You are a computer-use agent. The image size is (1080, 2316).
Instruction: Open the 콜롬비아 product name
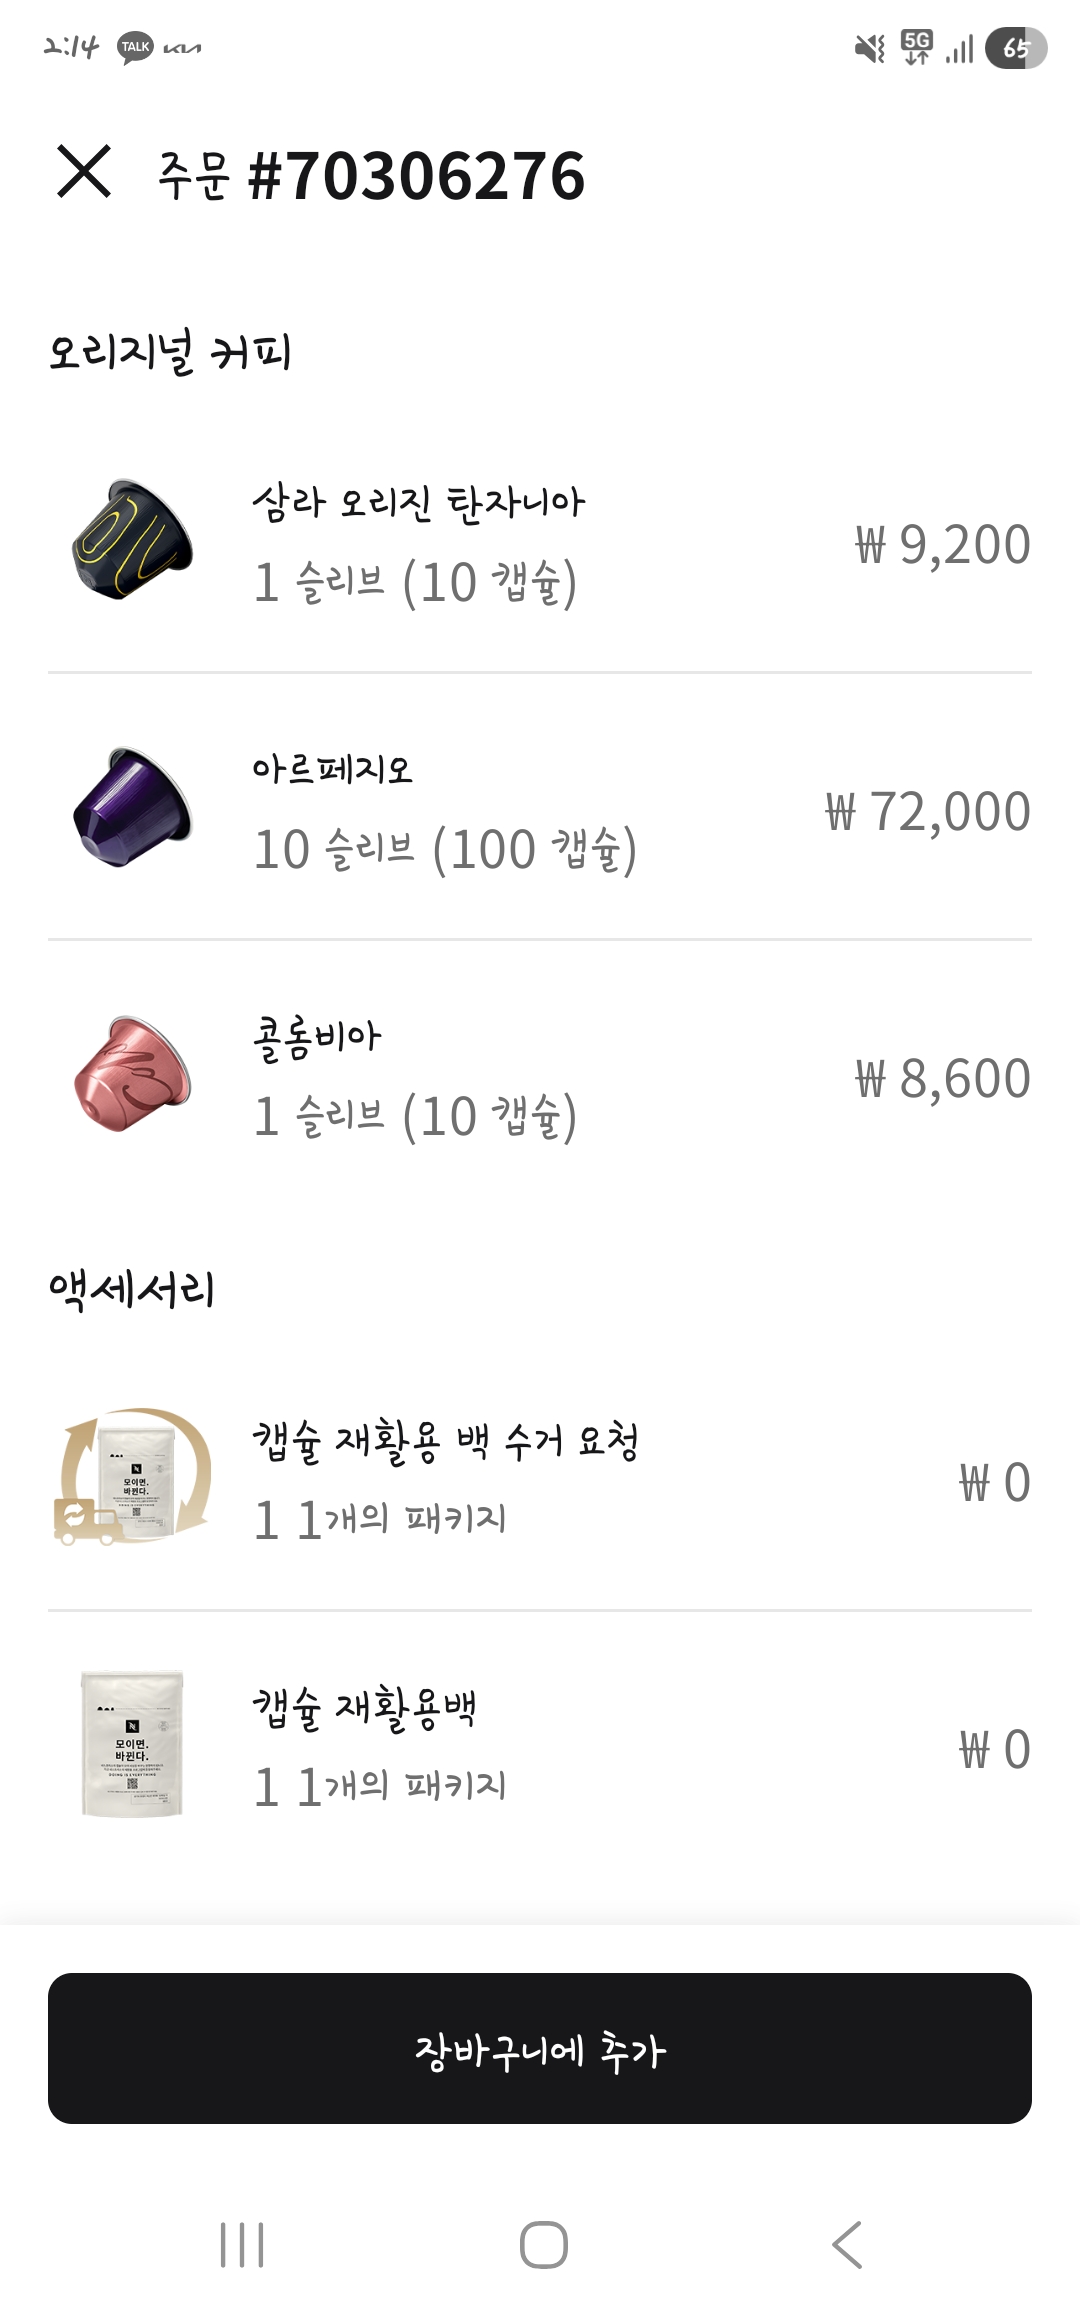coord(317,1037)
